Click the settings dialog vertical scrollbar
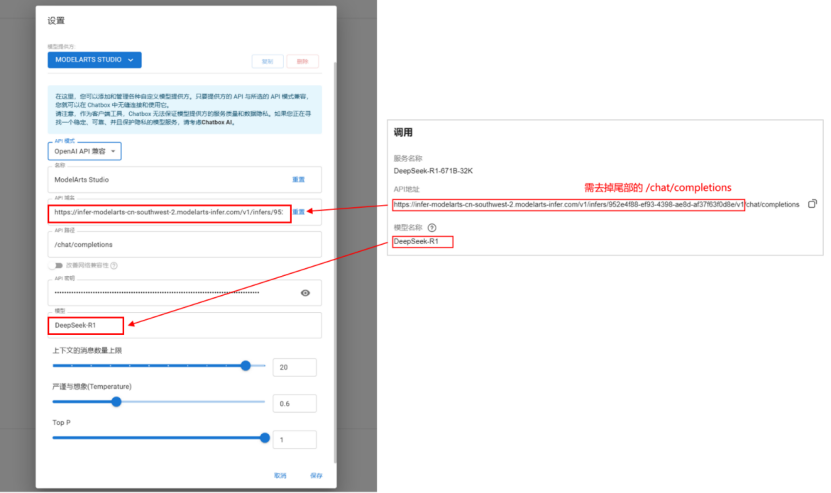Screen dimensions: 831x493 tap(334, 262)
